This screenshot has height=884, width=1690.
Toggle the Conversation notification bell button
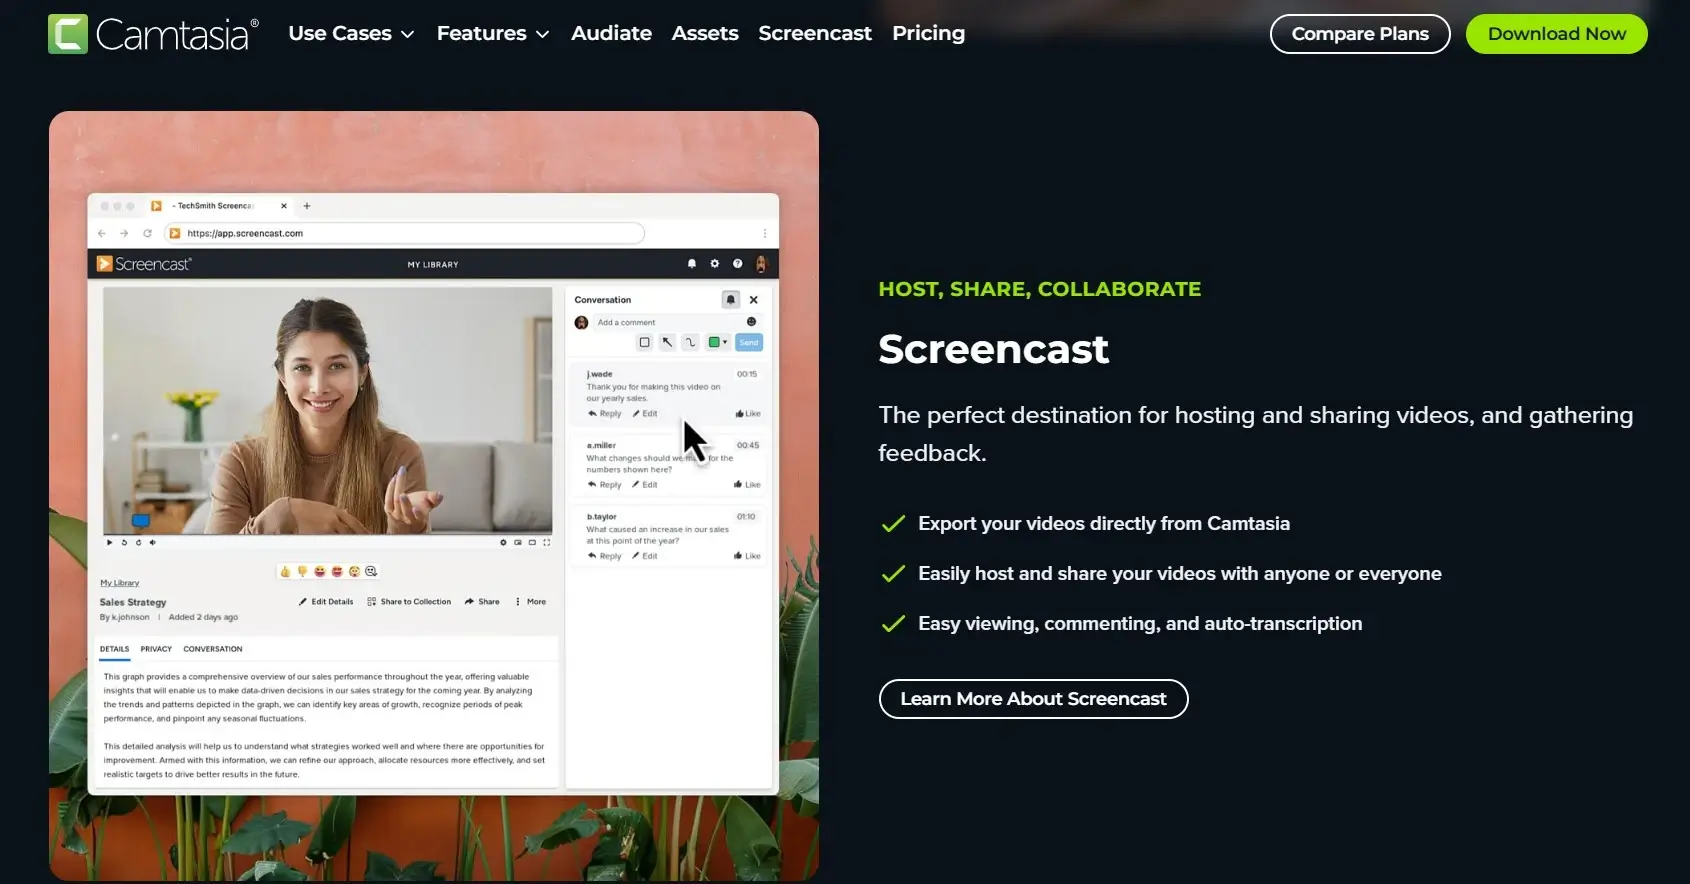coord(730,300)
